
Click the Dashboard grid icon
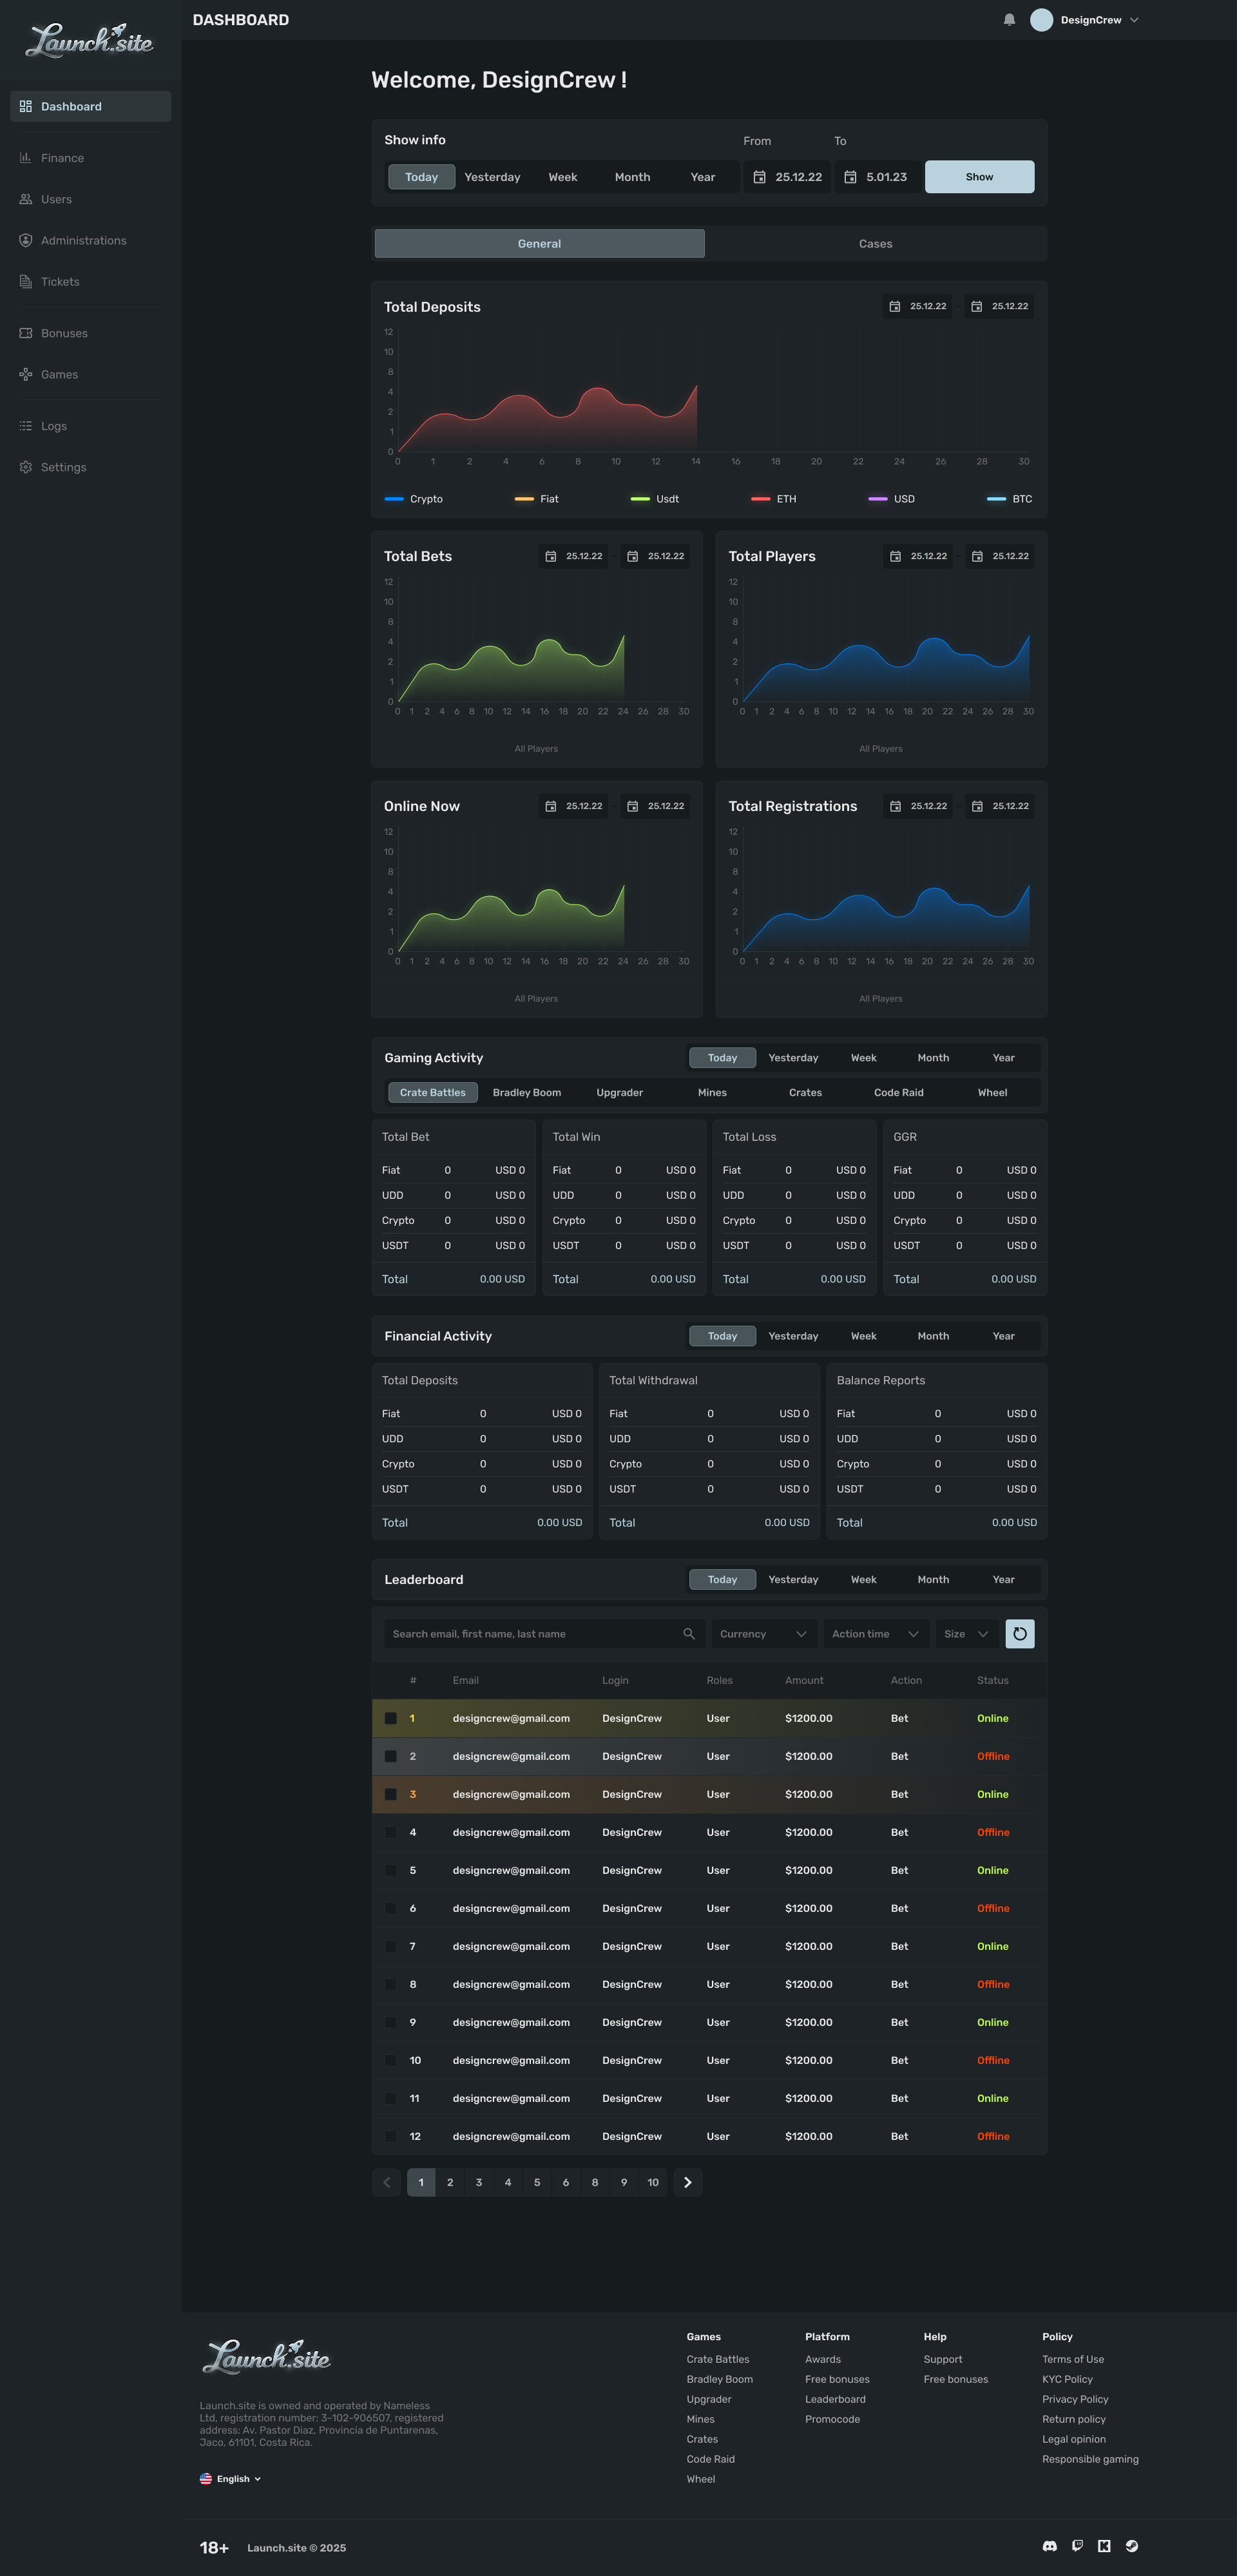(26, 106)
